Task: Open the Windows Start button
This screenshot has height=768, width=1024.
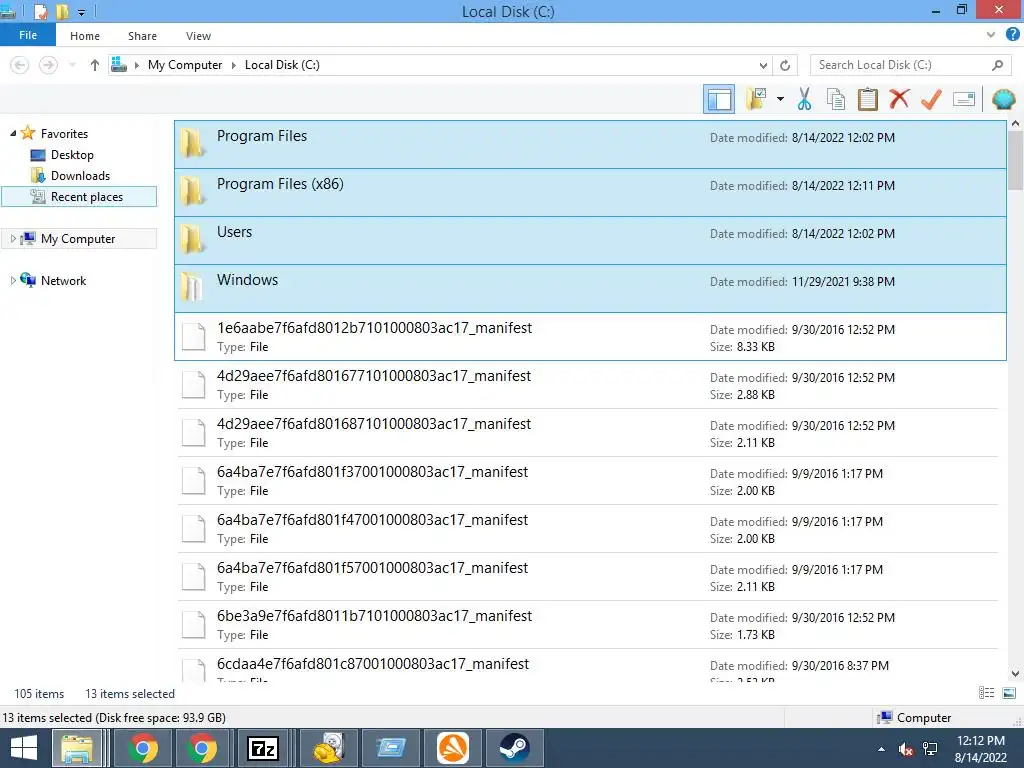Action: click(x=24, y=748)
